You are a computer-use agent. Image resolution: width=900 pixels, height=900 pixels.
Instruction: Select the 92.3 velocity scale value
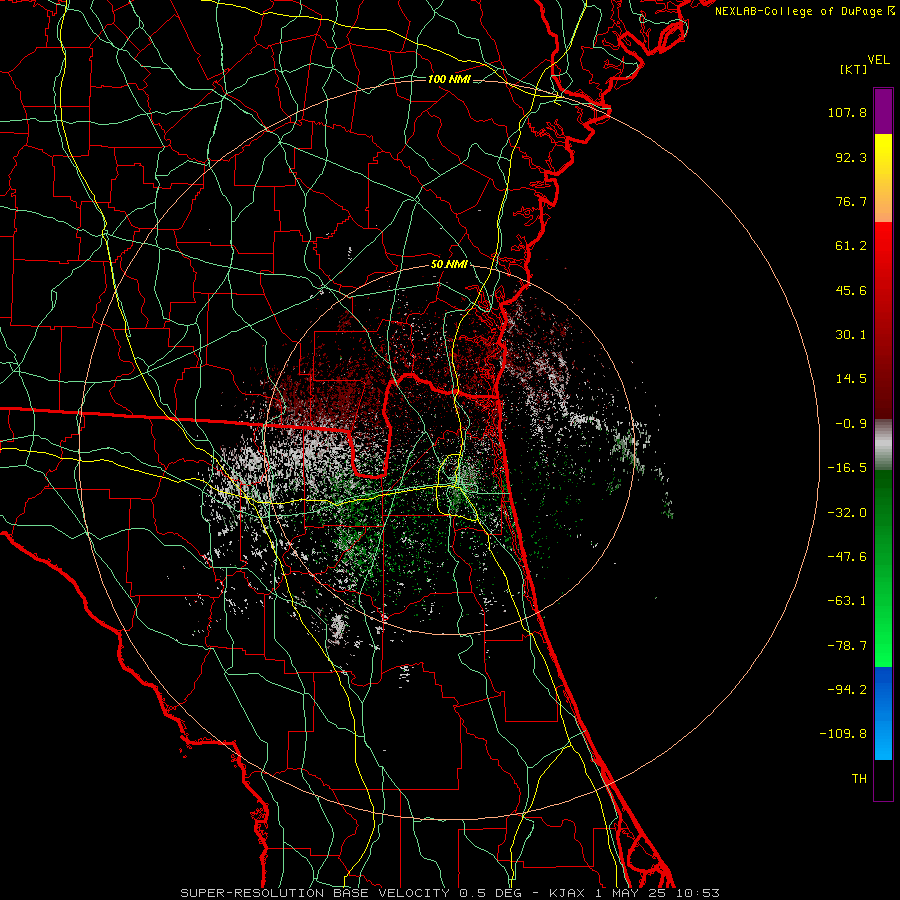[851, 157]
